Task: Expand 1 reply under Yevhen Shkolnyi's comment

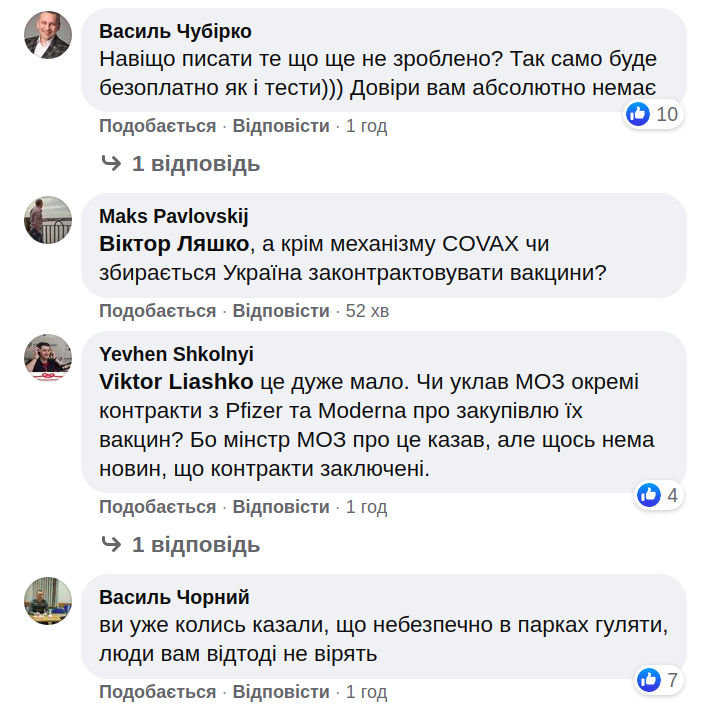Action: (x=183, y=545)
